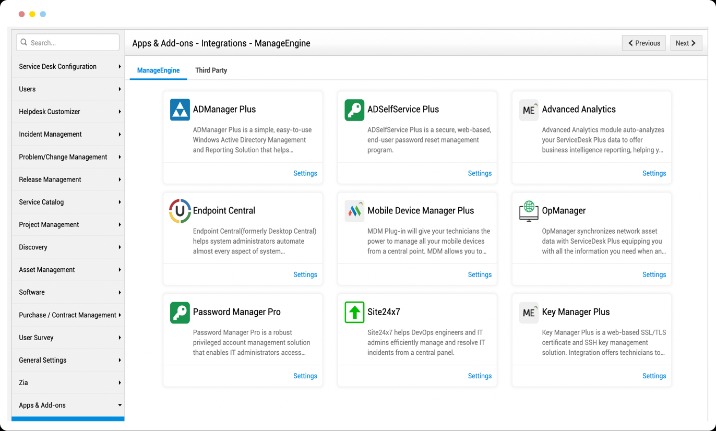Click the Mobile Device Manager Plus icon
Screen dimensions: 716x431
pos(354,211)
